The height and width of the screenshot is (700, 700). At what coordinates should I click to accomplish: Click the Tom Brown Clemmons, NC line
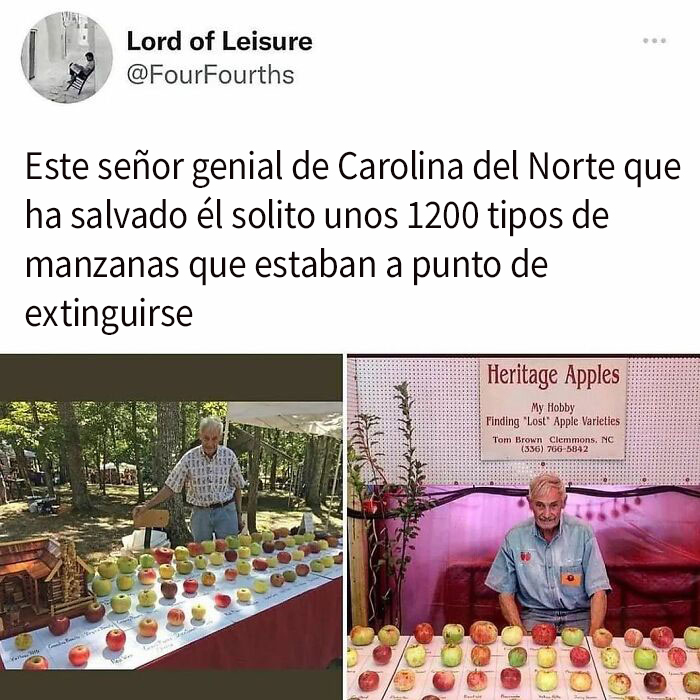pyautogui.click(x=553, y=440)
